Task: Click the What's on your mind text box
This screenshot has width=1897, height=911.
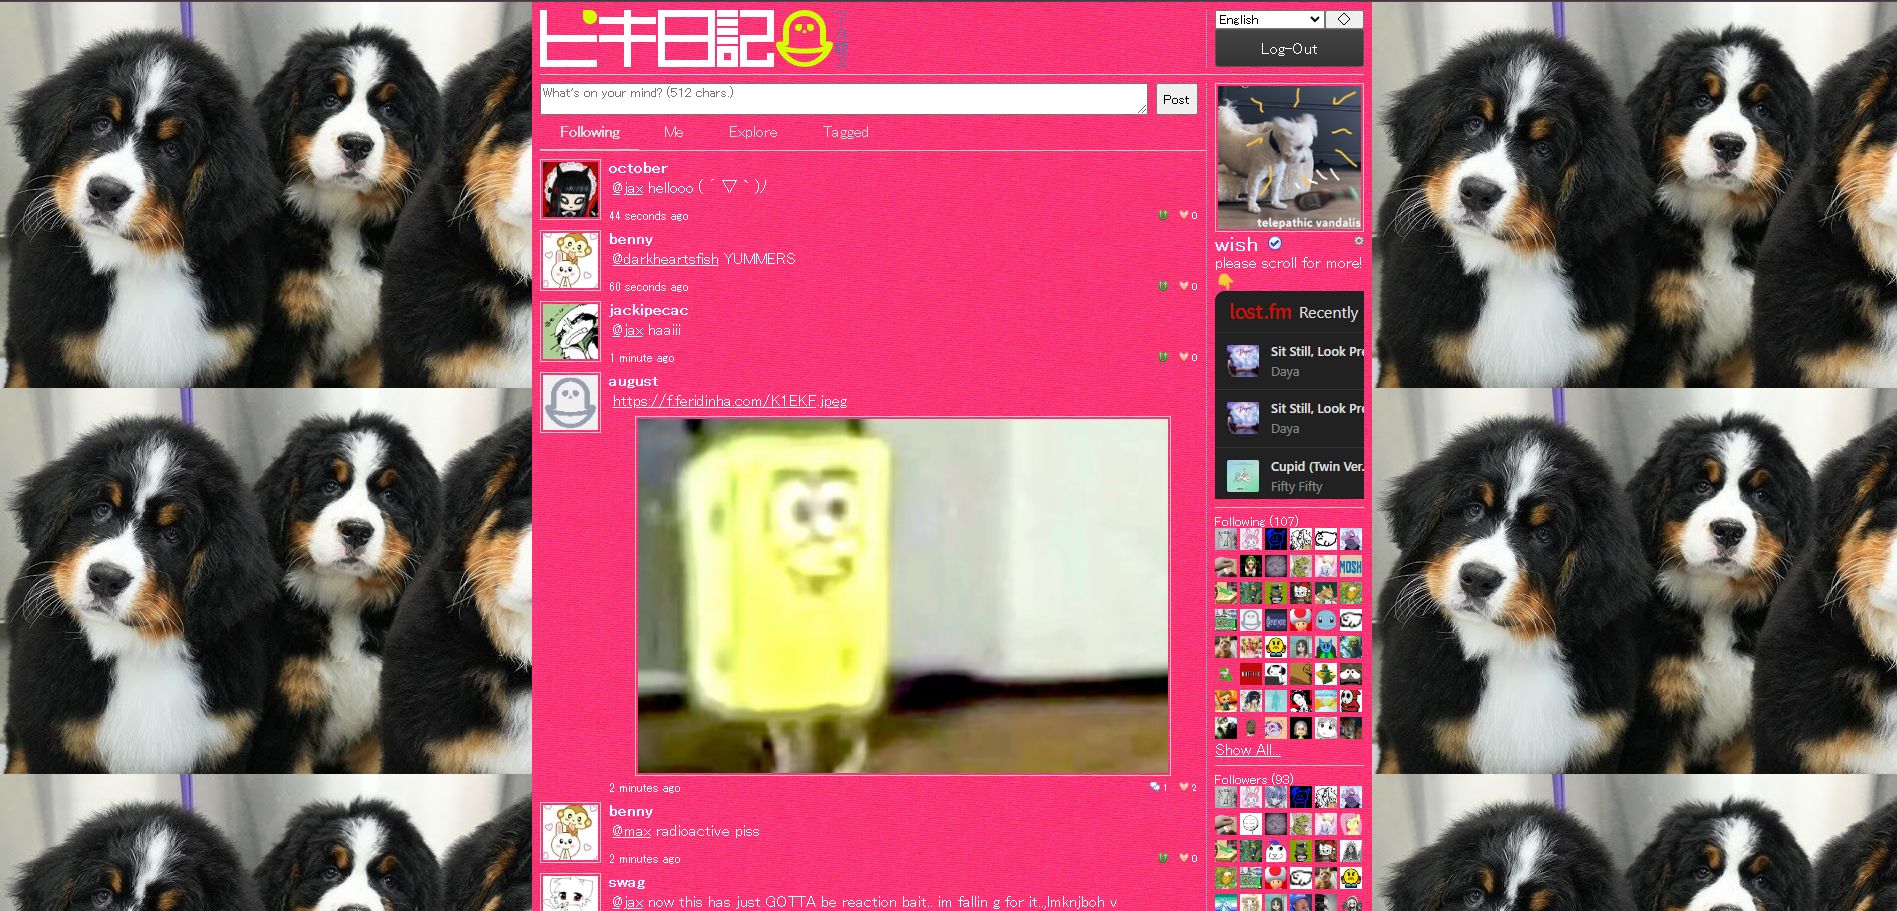Action: click(844, 99)
